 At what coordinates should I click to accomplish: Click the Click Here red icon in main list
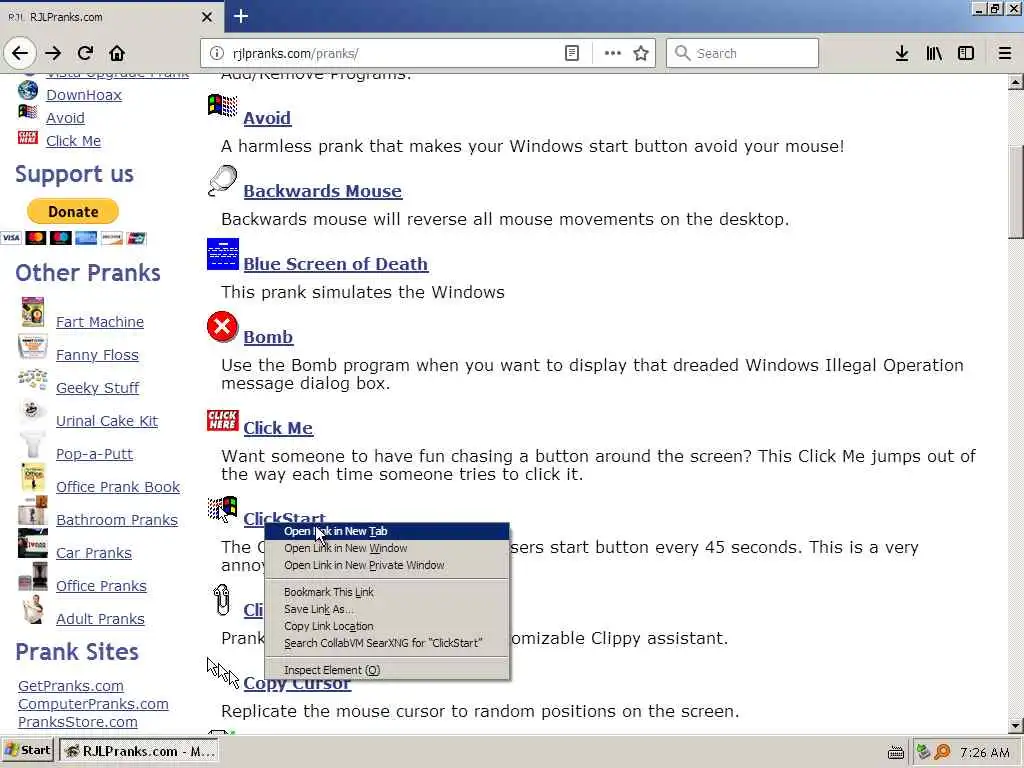(x=223, y=420)
